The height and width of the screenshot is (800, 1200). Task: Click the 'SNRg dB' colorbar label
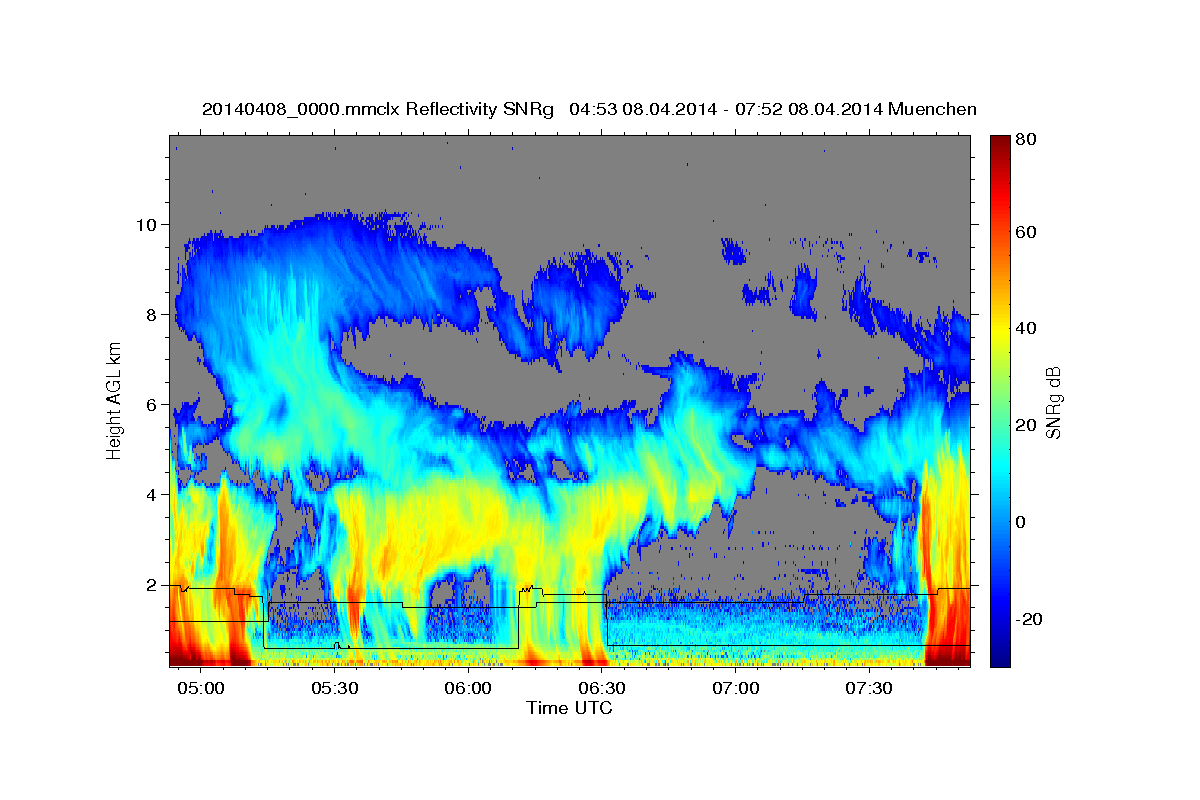pos(1052,403)
